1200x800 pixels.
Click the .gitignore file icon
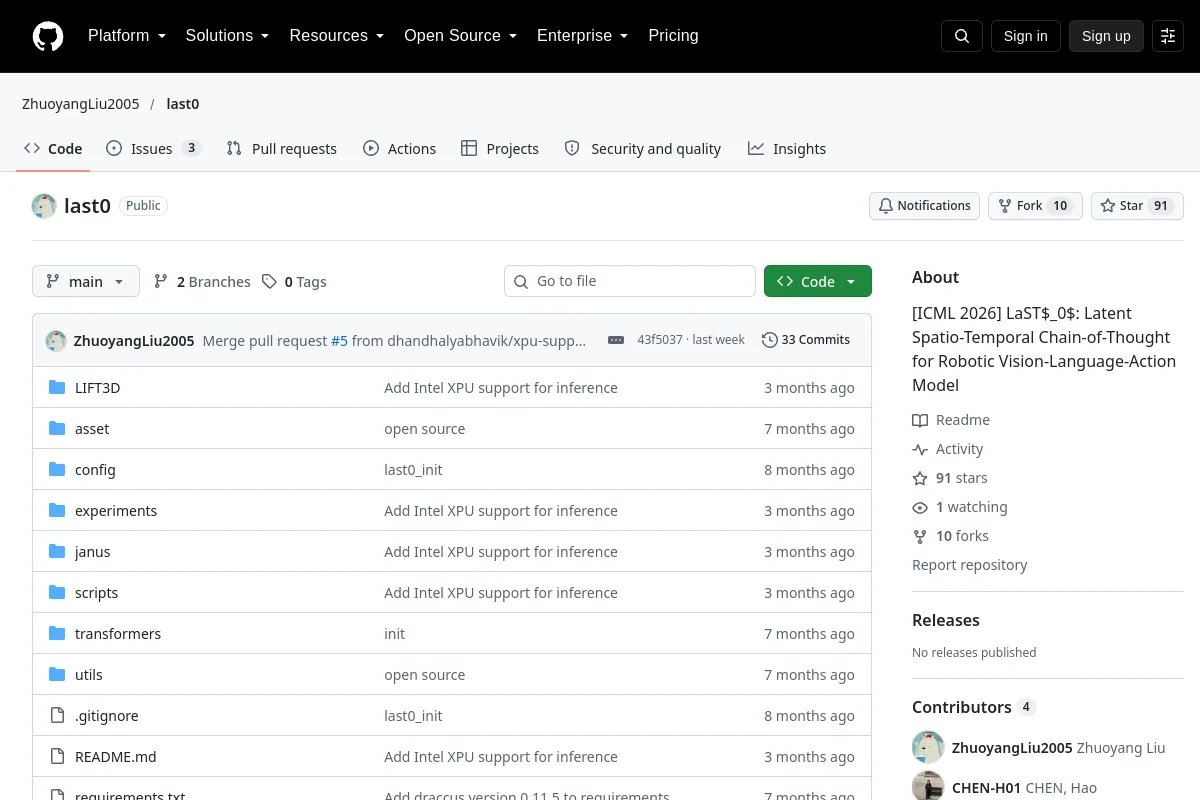[x=57, y=716]
